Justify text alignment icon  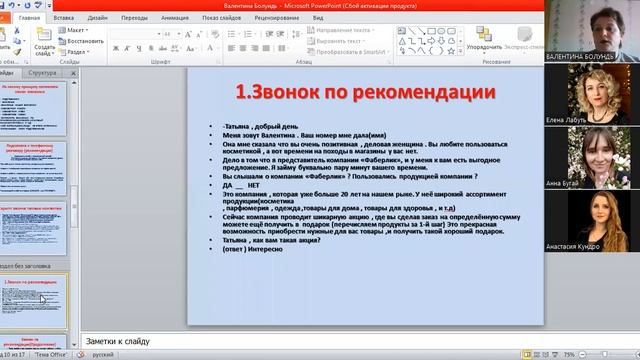pyautogui.click(x=266, y=48)
